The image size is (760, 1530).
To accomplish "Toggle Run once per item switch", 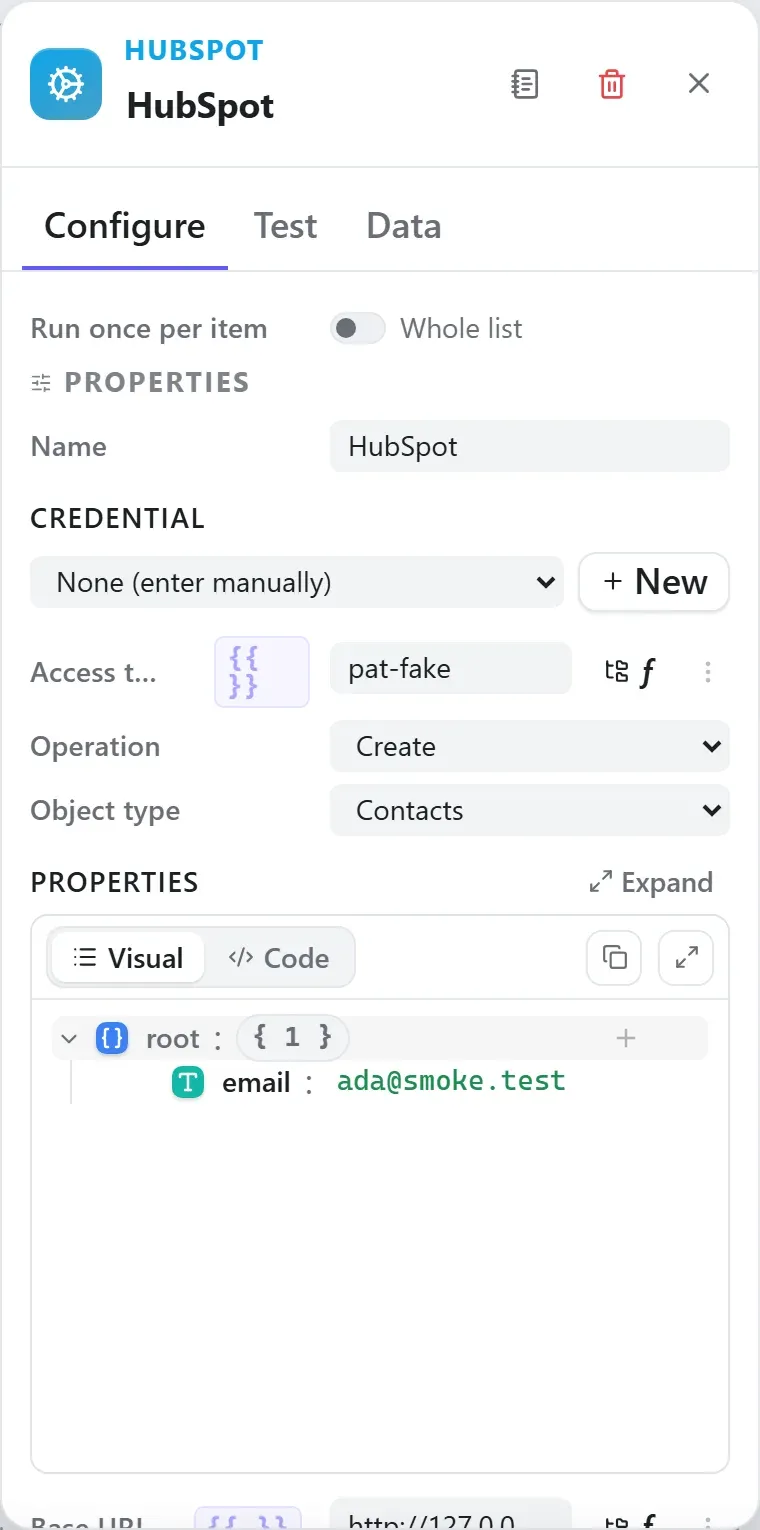I will 358,328.
